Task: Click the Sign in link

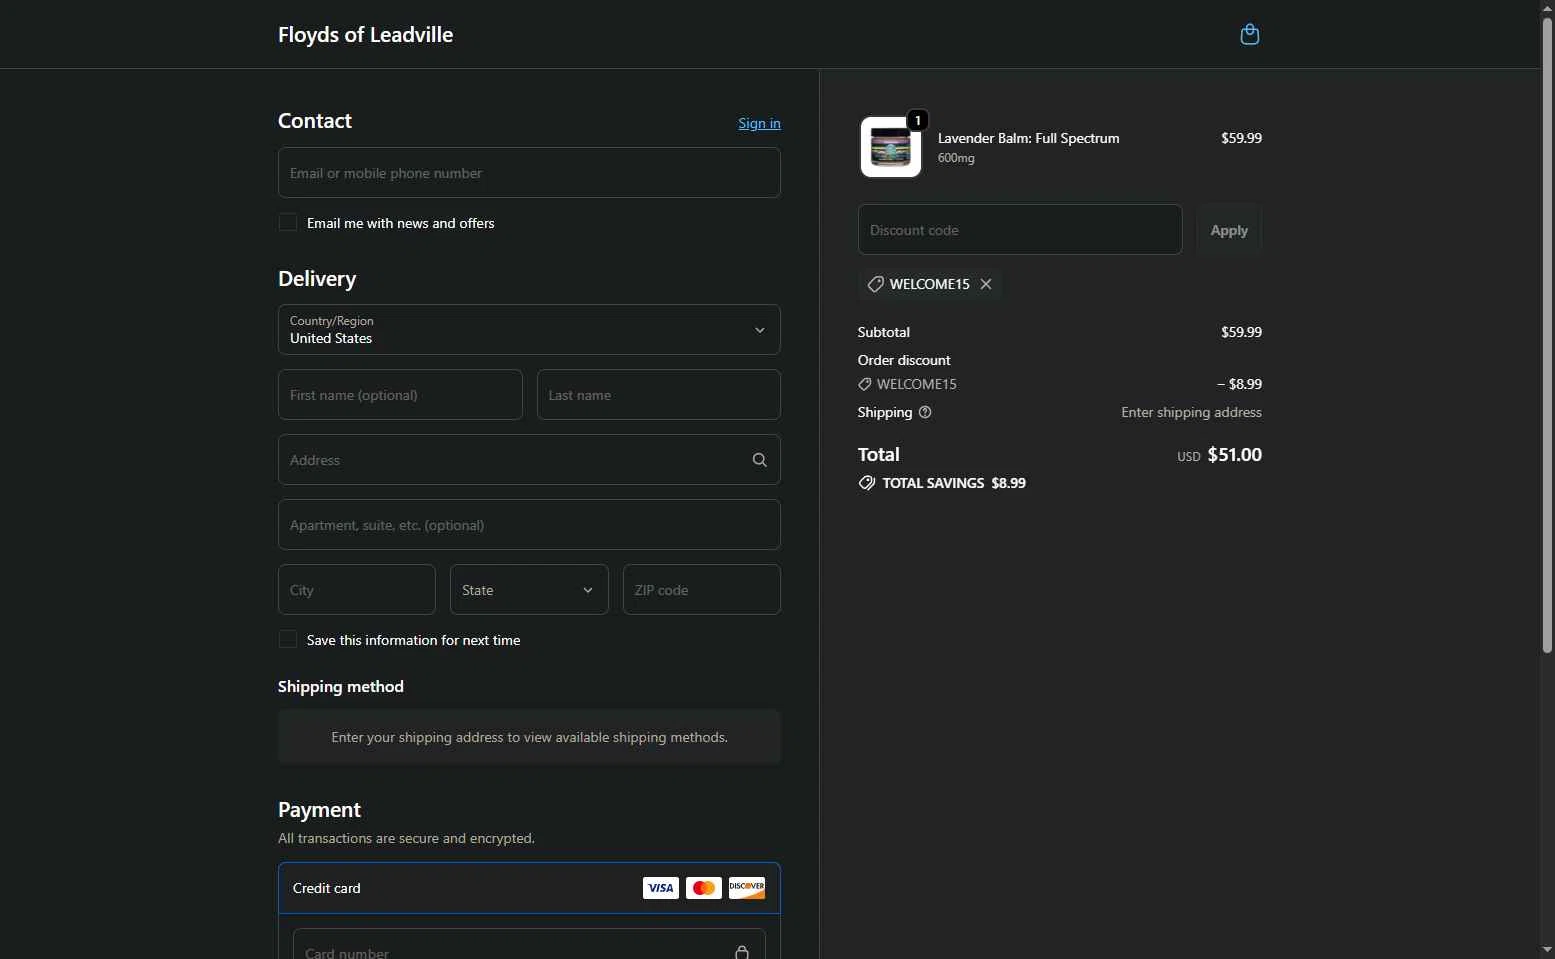Action: pyautogui.click(x=759, y=123)
